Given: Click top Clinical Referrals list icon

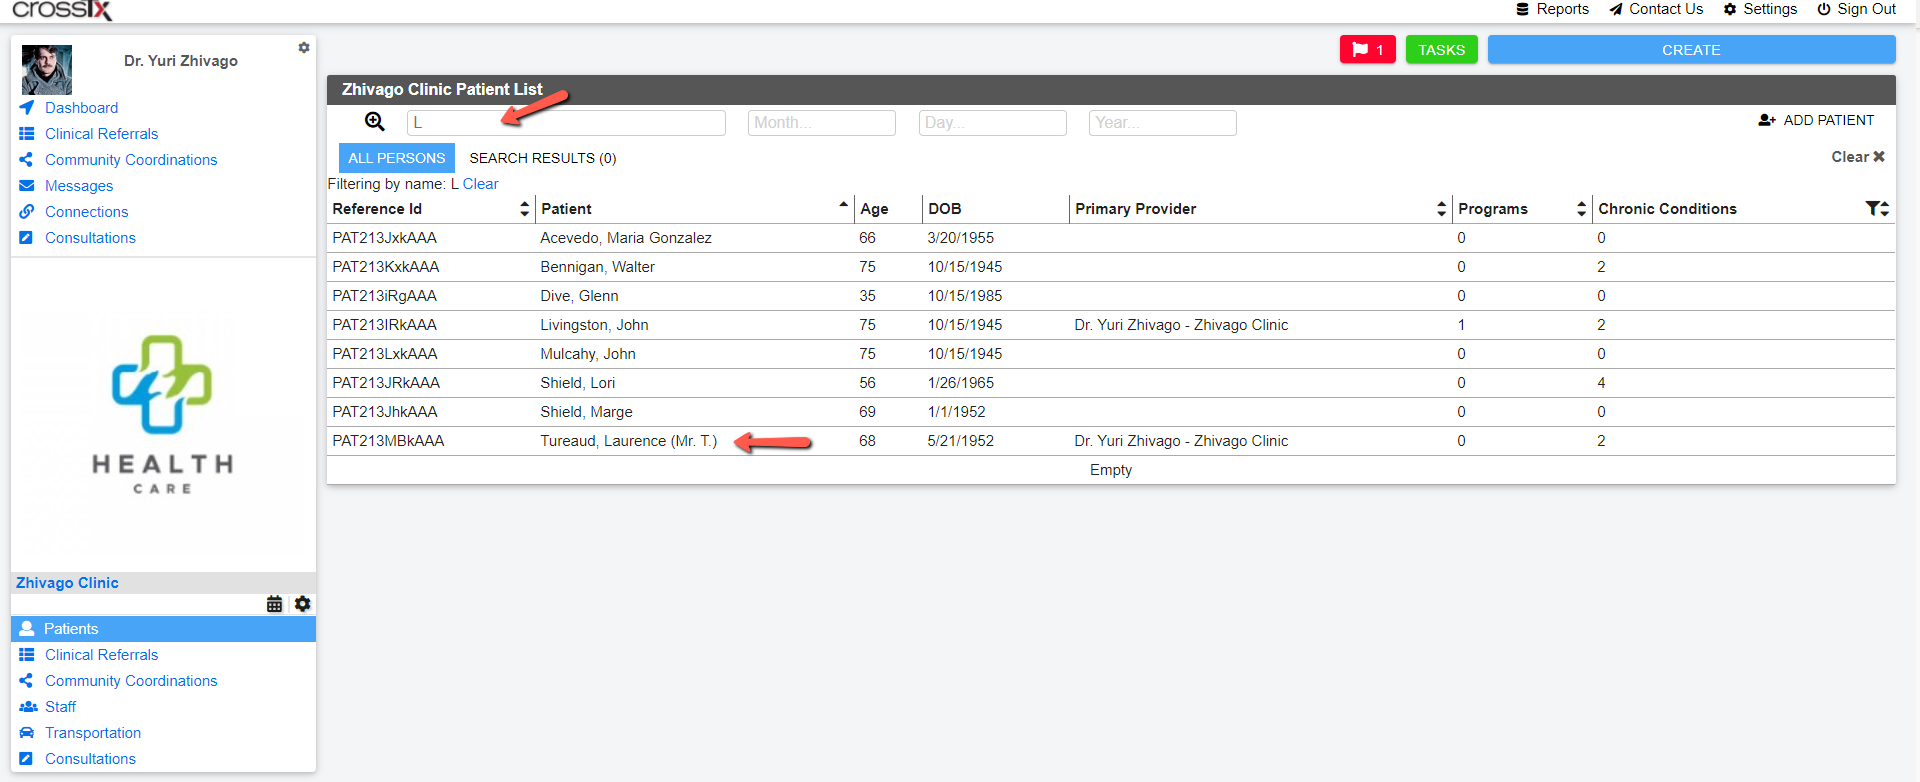Looking at the screenshot, I should point(27,133).
